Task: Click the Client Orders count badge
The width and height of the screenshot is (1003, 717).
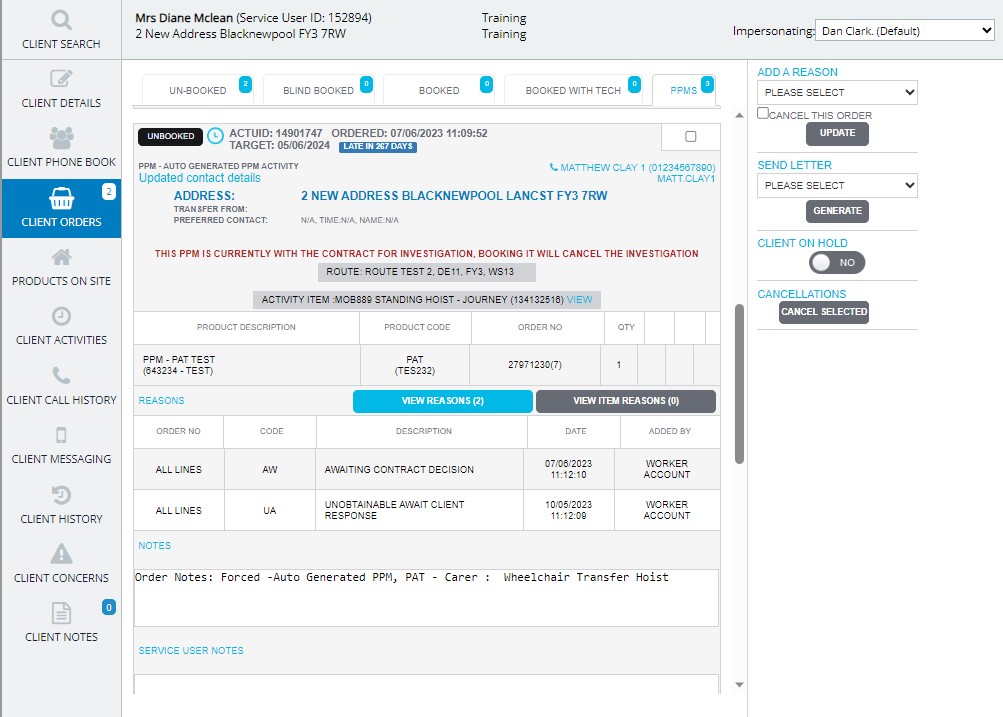Action: 109,191
